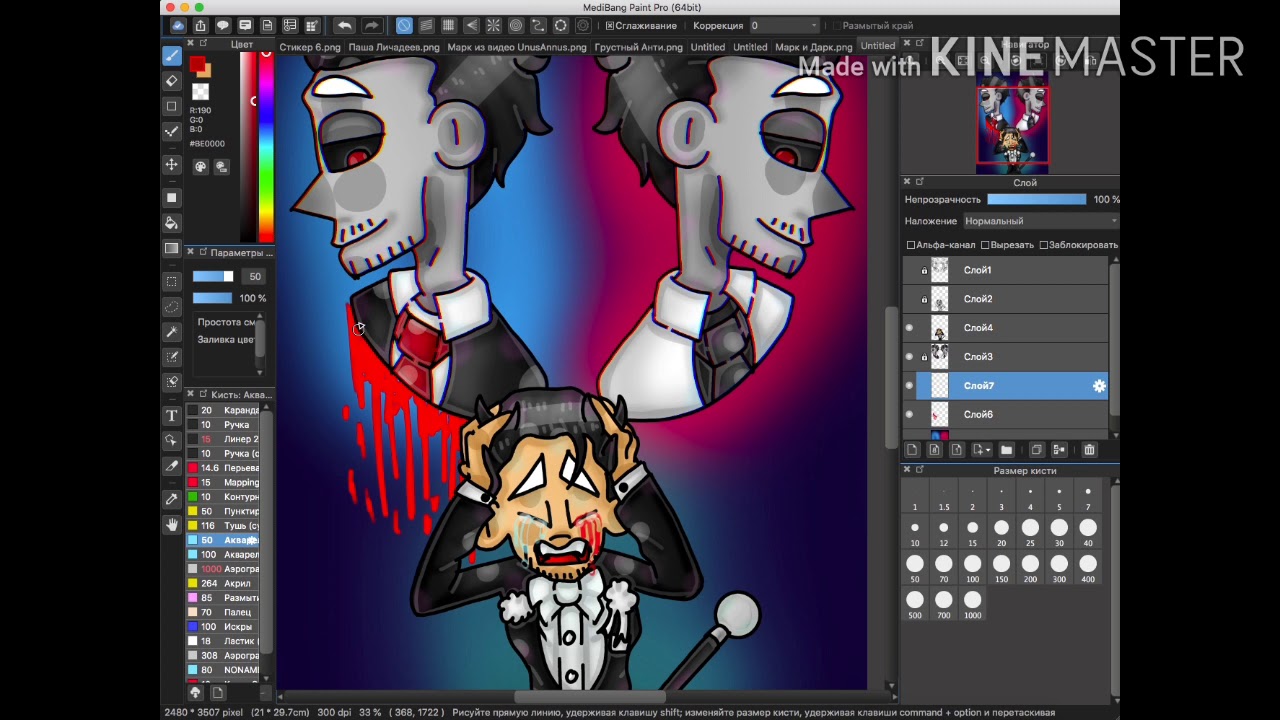Viewport: 1280px width, 720px height.
Task: Click the Navigator preview thumbnail
Action: (1012, 125)
